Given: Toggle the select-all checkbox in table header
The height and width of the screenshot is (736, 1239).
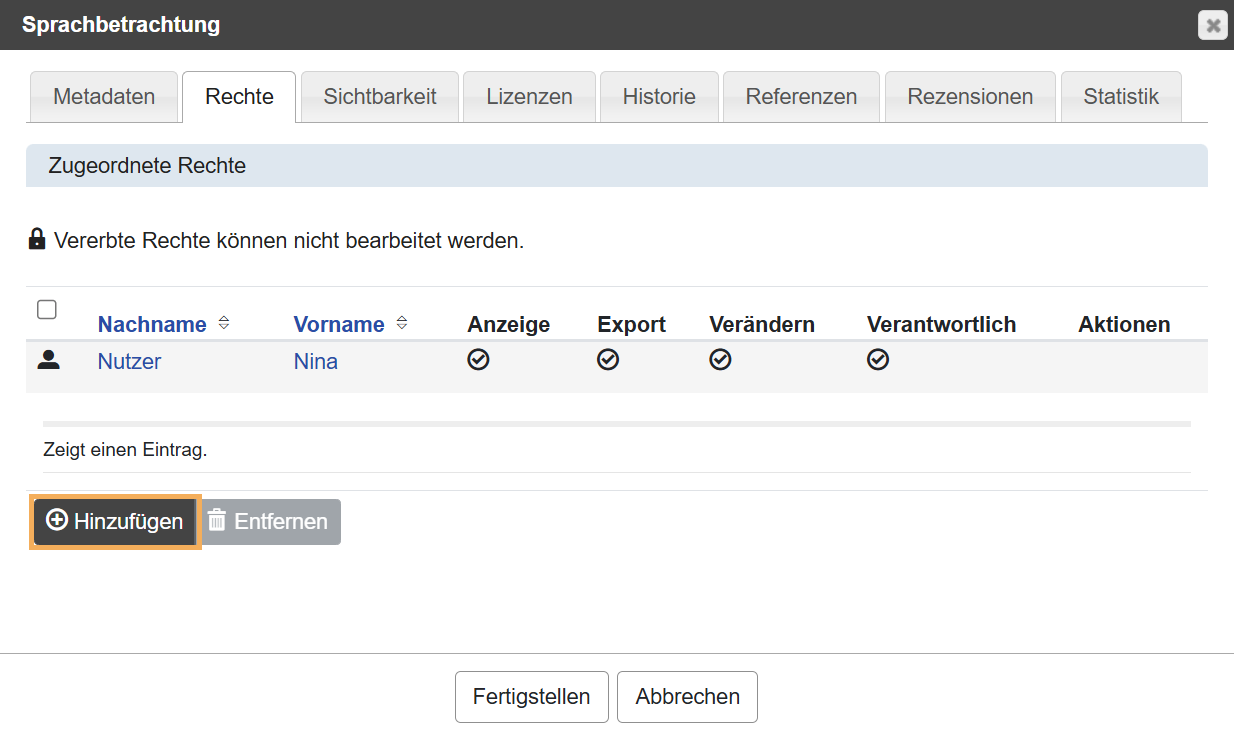Looking at the screenshot, I should 47,310.
